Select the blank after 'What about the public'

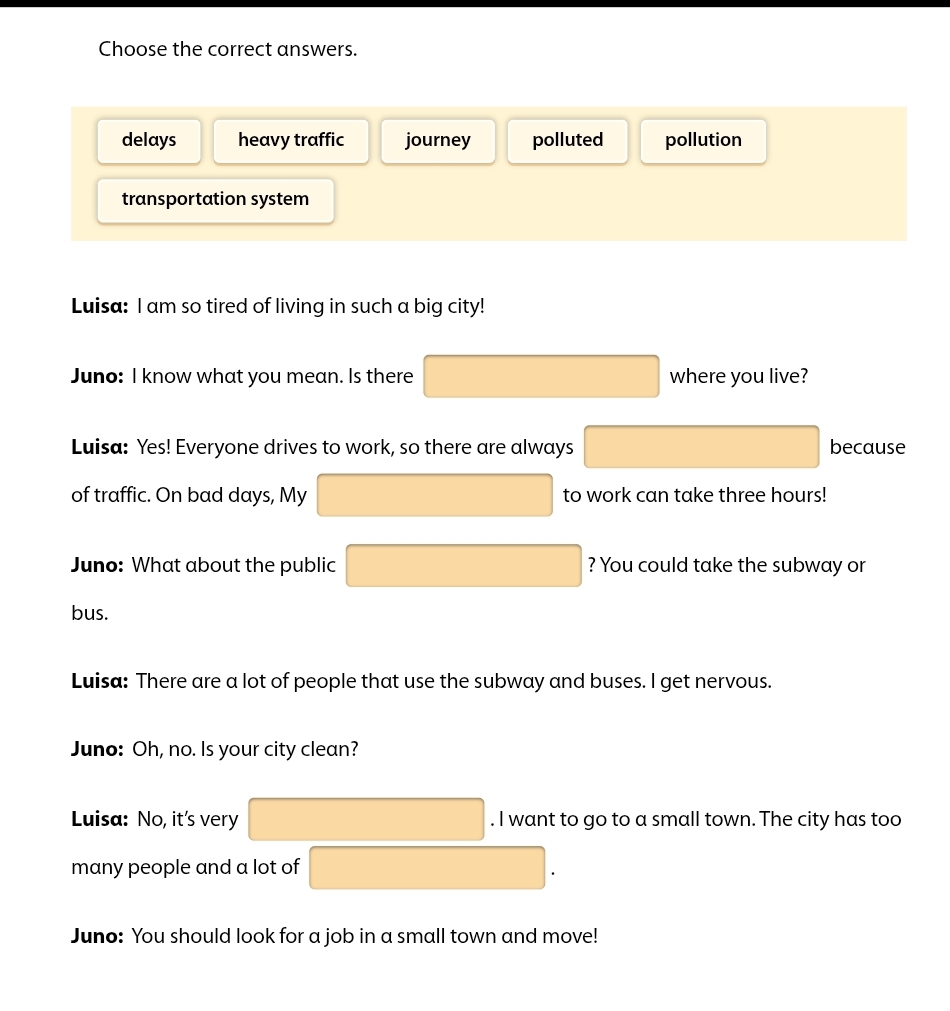tap(463, 566)
